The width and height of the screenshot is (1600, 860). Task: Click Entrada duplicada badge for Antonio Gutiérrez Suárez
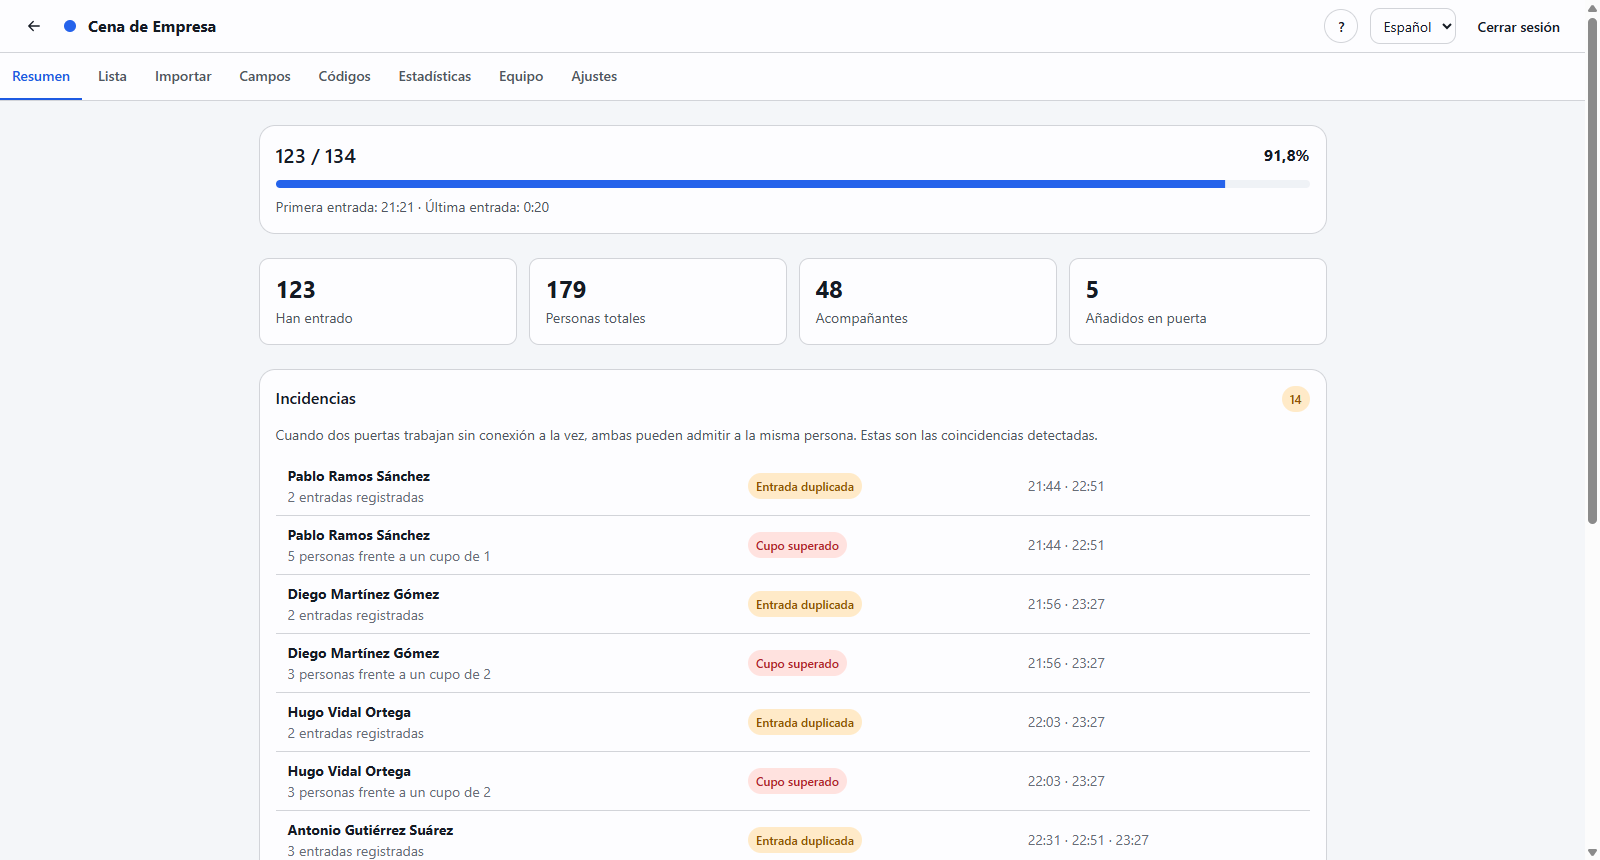805,840
